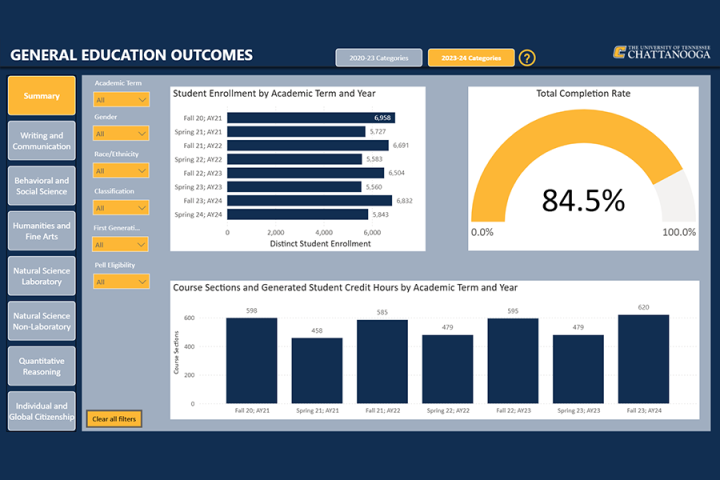Click the Individual and Global Citizenship button
The width and height of the screenshot is (720, 480).
coord(42,411)
